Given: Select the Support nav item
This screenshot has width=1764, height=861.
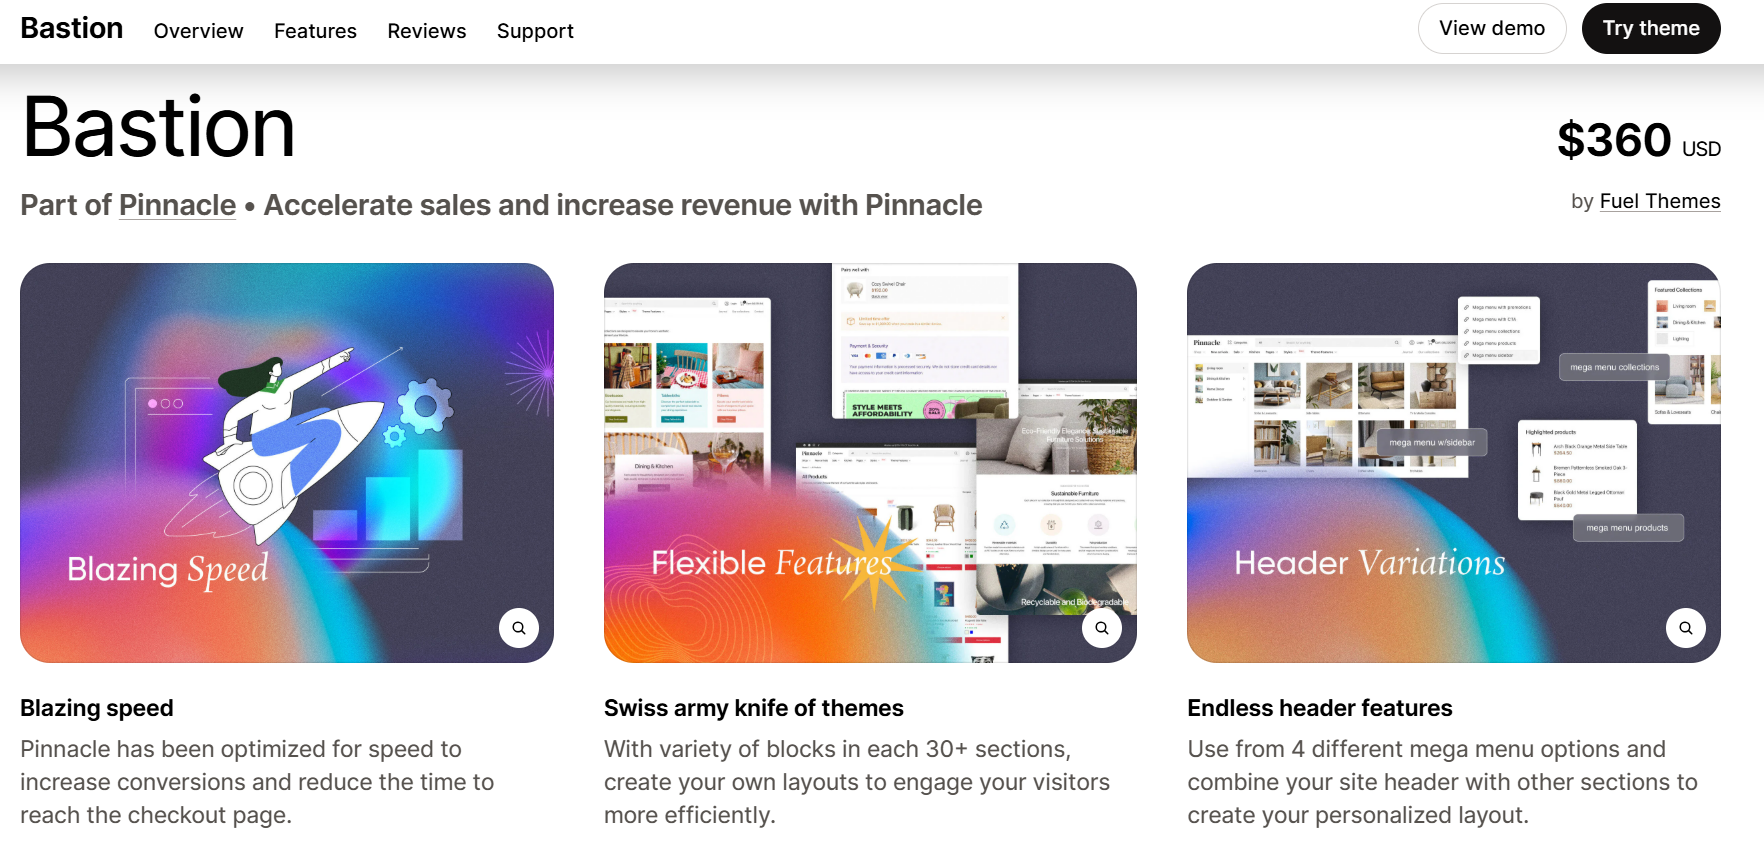Looking at the screenshot, I should tap(535, 31).
